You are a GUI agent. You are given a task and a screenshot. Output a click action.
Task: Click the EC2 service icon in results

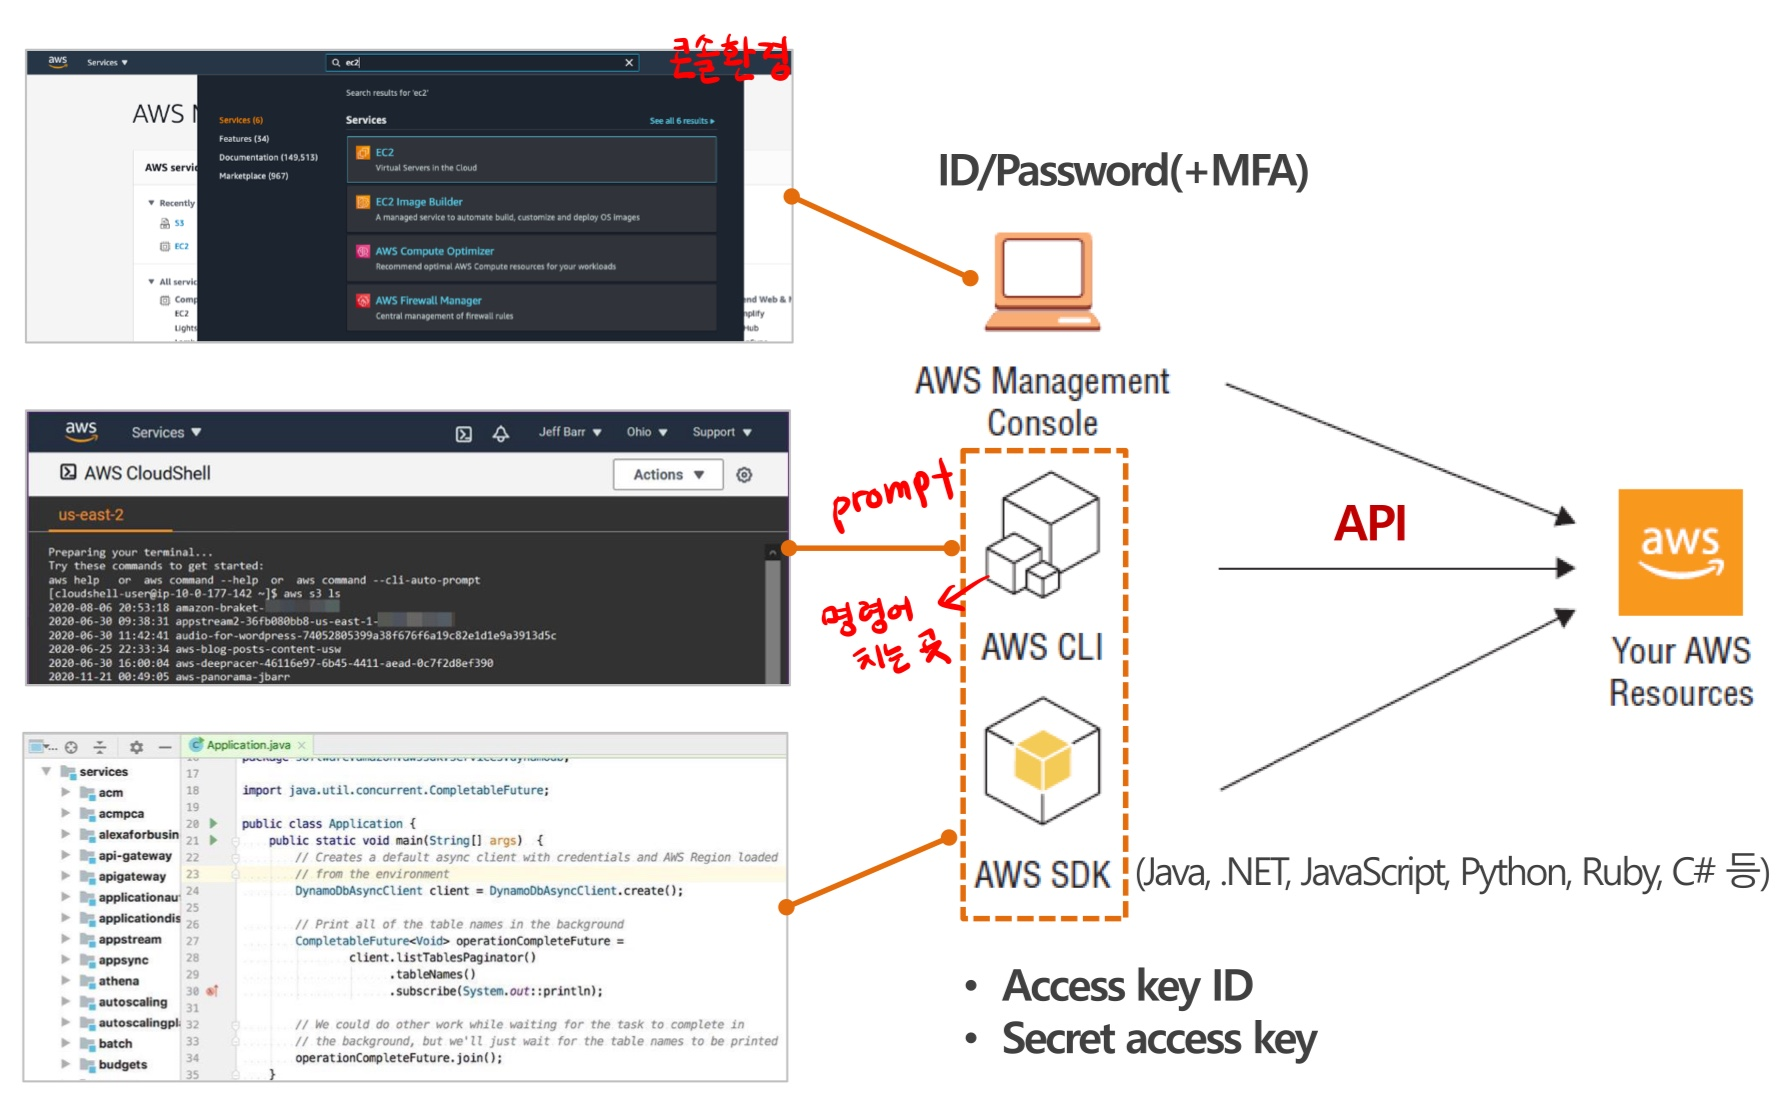363,153
